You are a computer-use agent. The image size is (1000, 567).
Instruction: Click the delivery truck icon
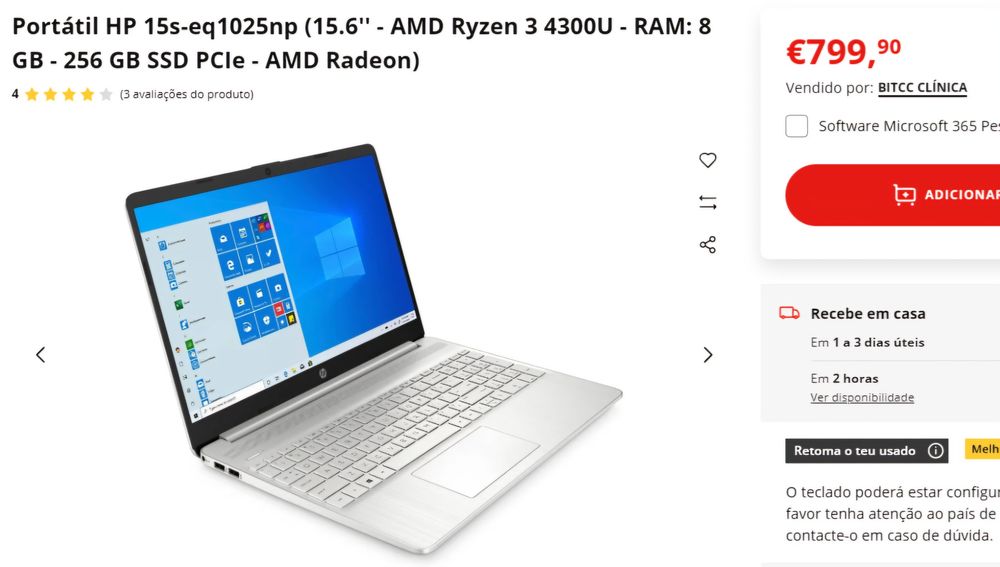pos(789,313)
